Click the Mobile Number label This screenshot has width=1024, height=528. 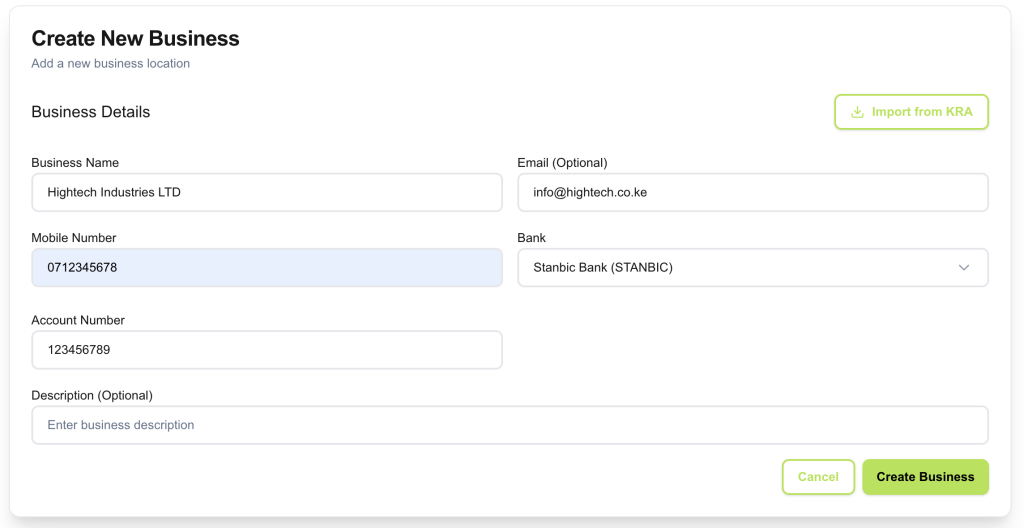[74, 238]
